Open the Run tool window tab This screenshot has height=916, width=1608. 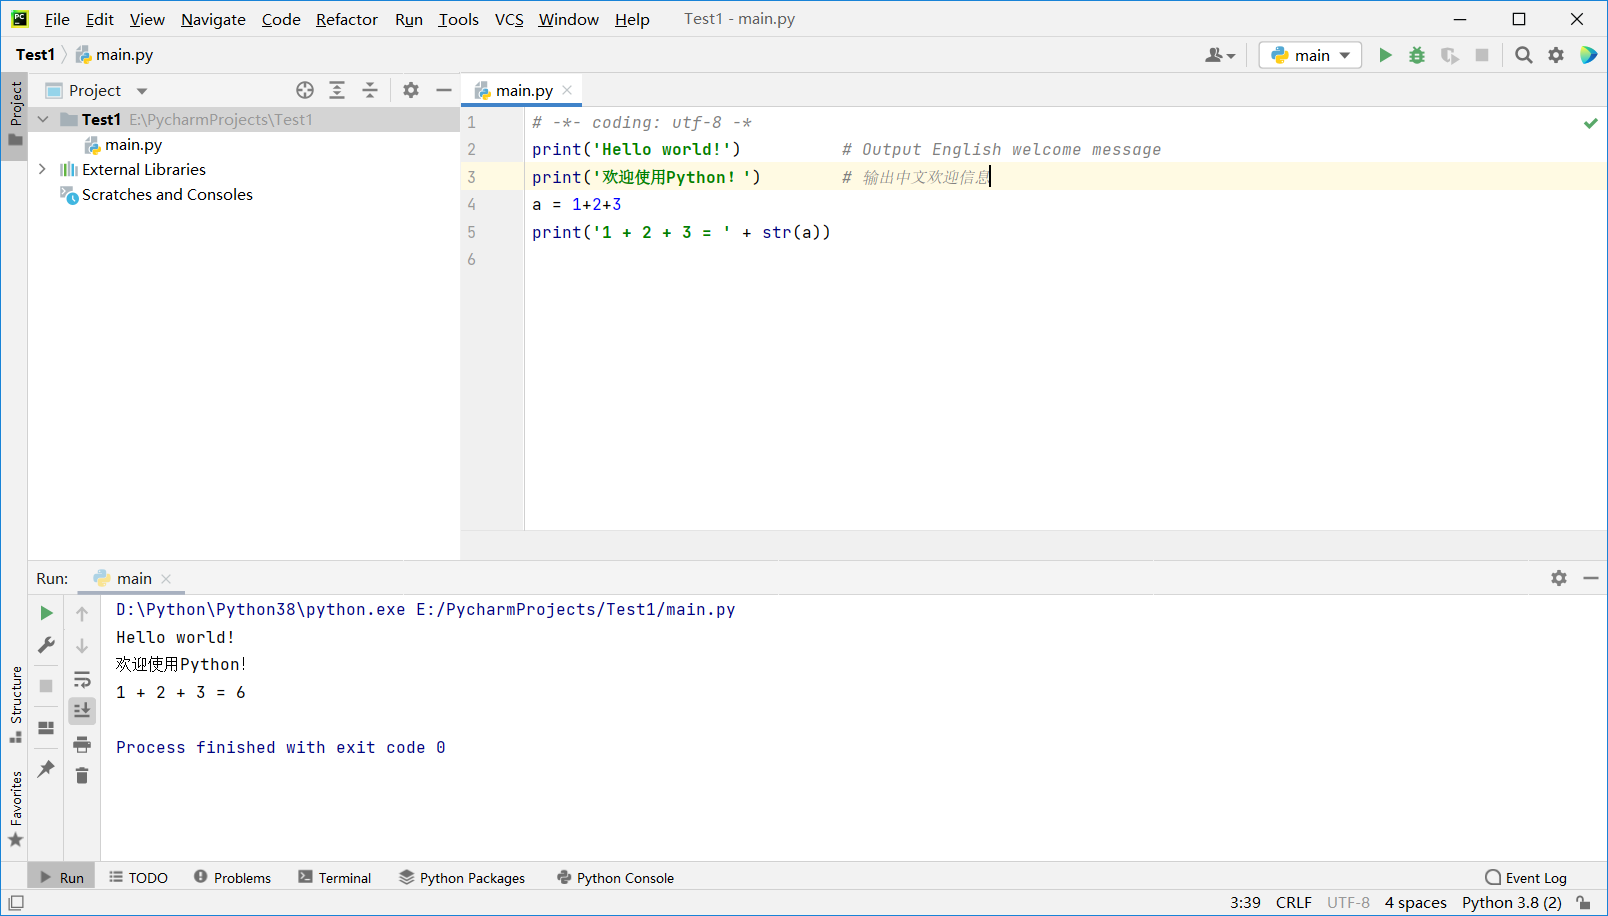62,877
